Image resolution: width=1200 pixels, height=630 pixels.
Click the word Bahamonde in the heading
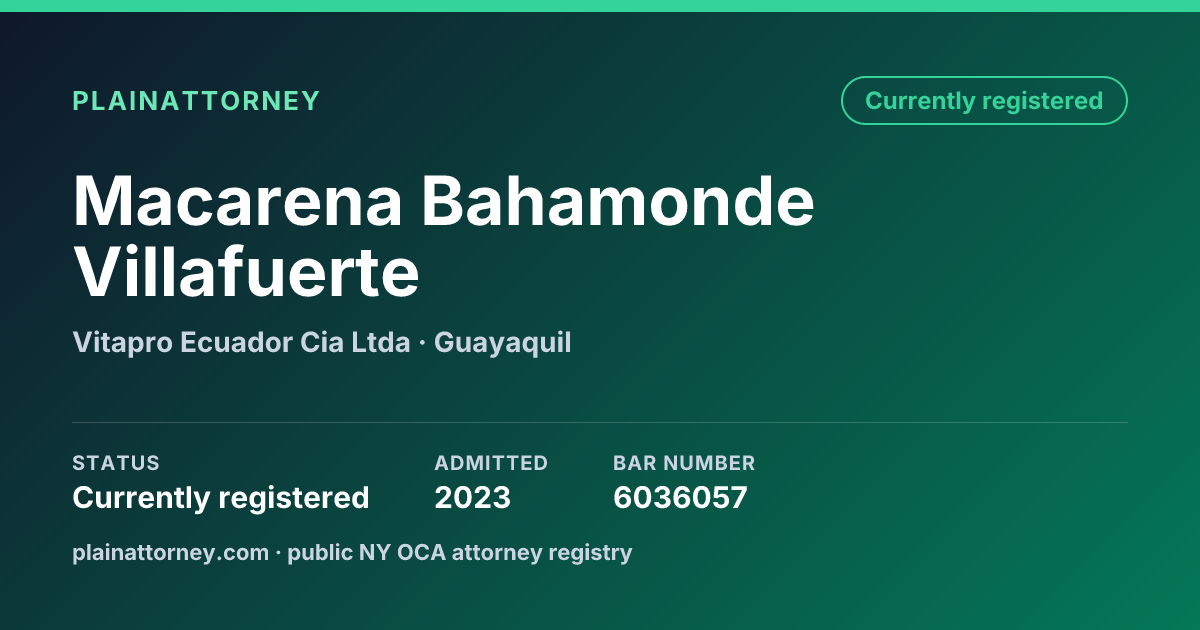click(618, 201)
